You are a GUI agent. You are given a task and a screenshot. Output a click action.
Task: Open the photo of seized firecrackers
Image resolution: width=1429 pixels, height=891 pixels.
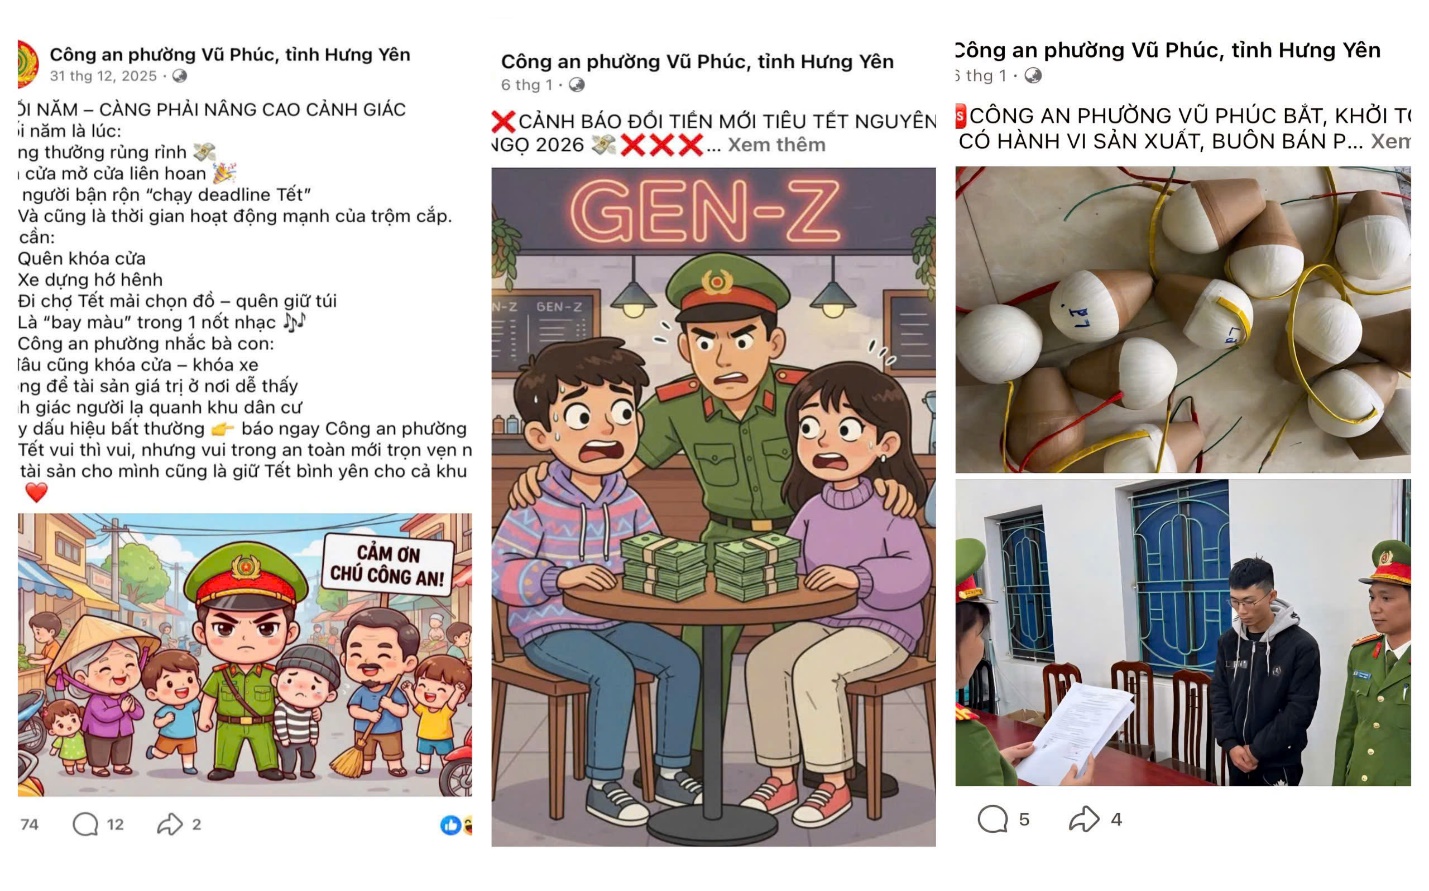pyautogui.click(x=1183, y=319)
